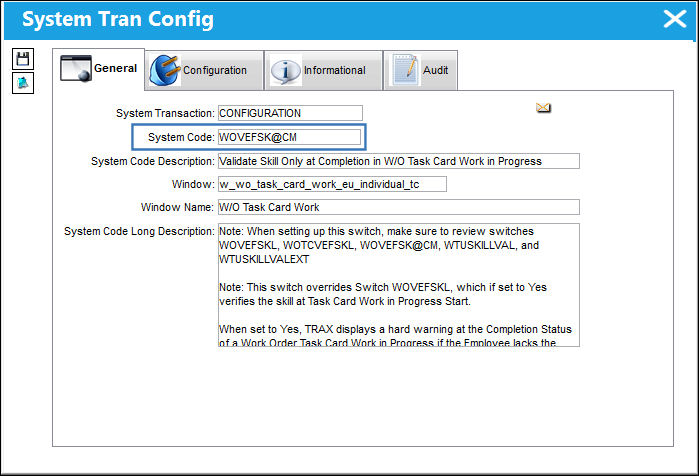Click the Window Name label
The image size is (699, 476).
177,207
